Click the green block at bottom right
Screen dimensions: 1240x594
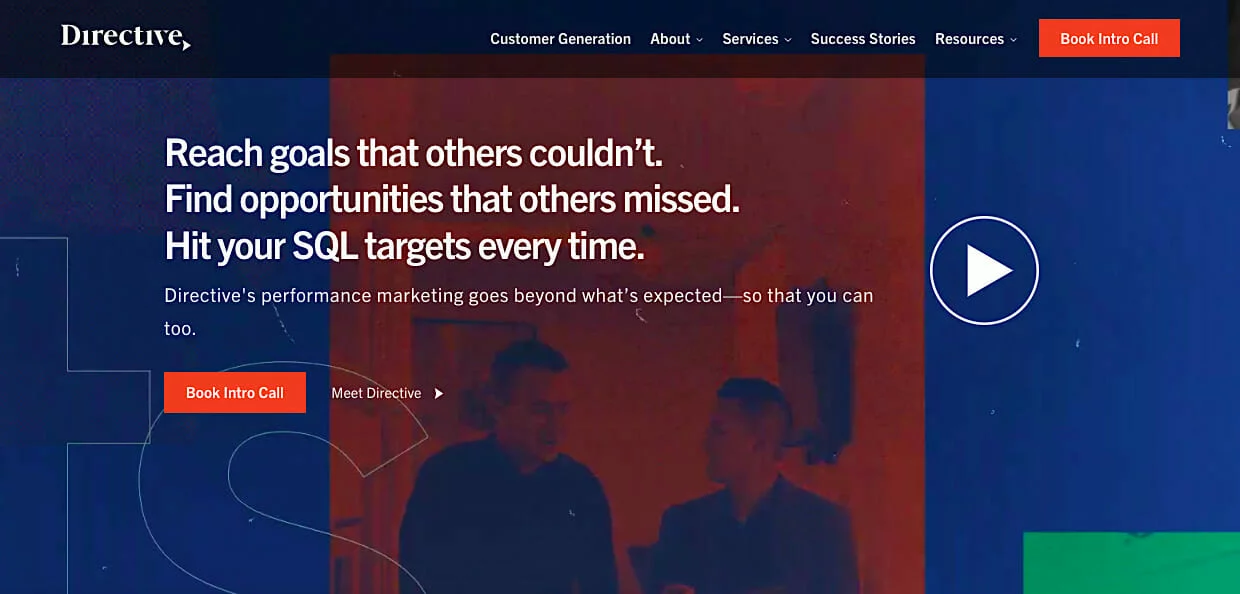point(1131,563)
